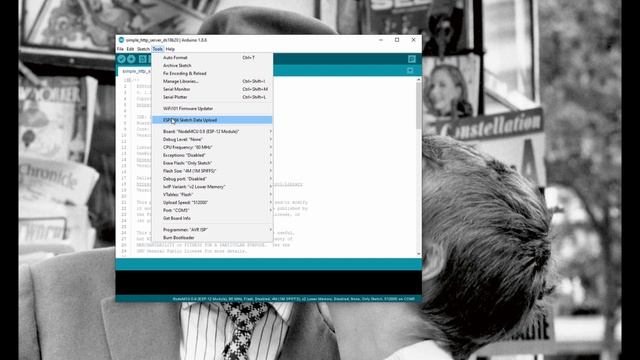Select Serial Monitor menu entry
640x360 pixels.
[212, 89]
